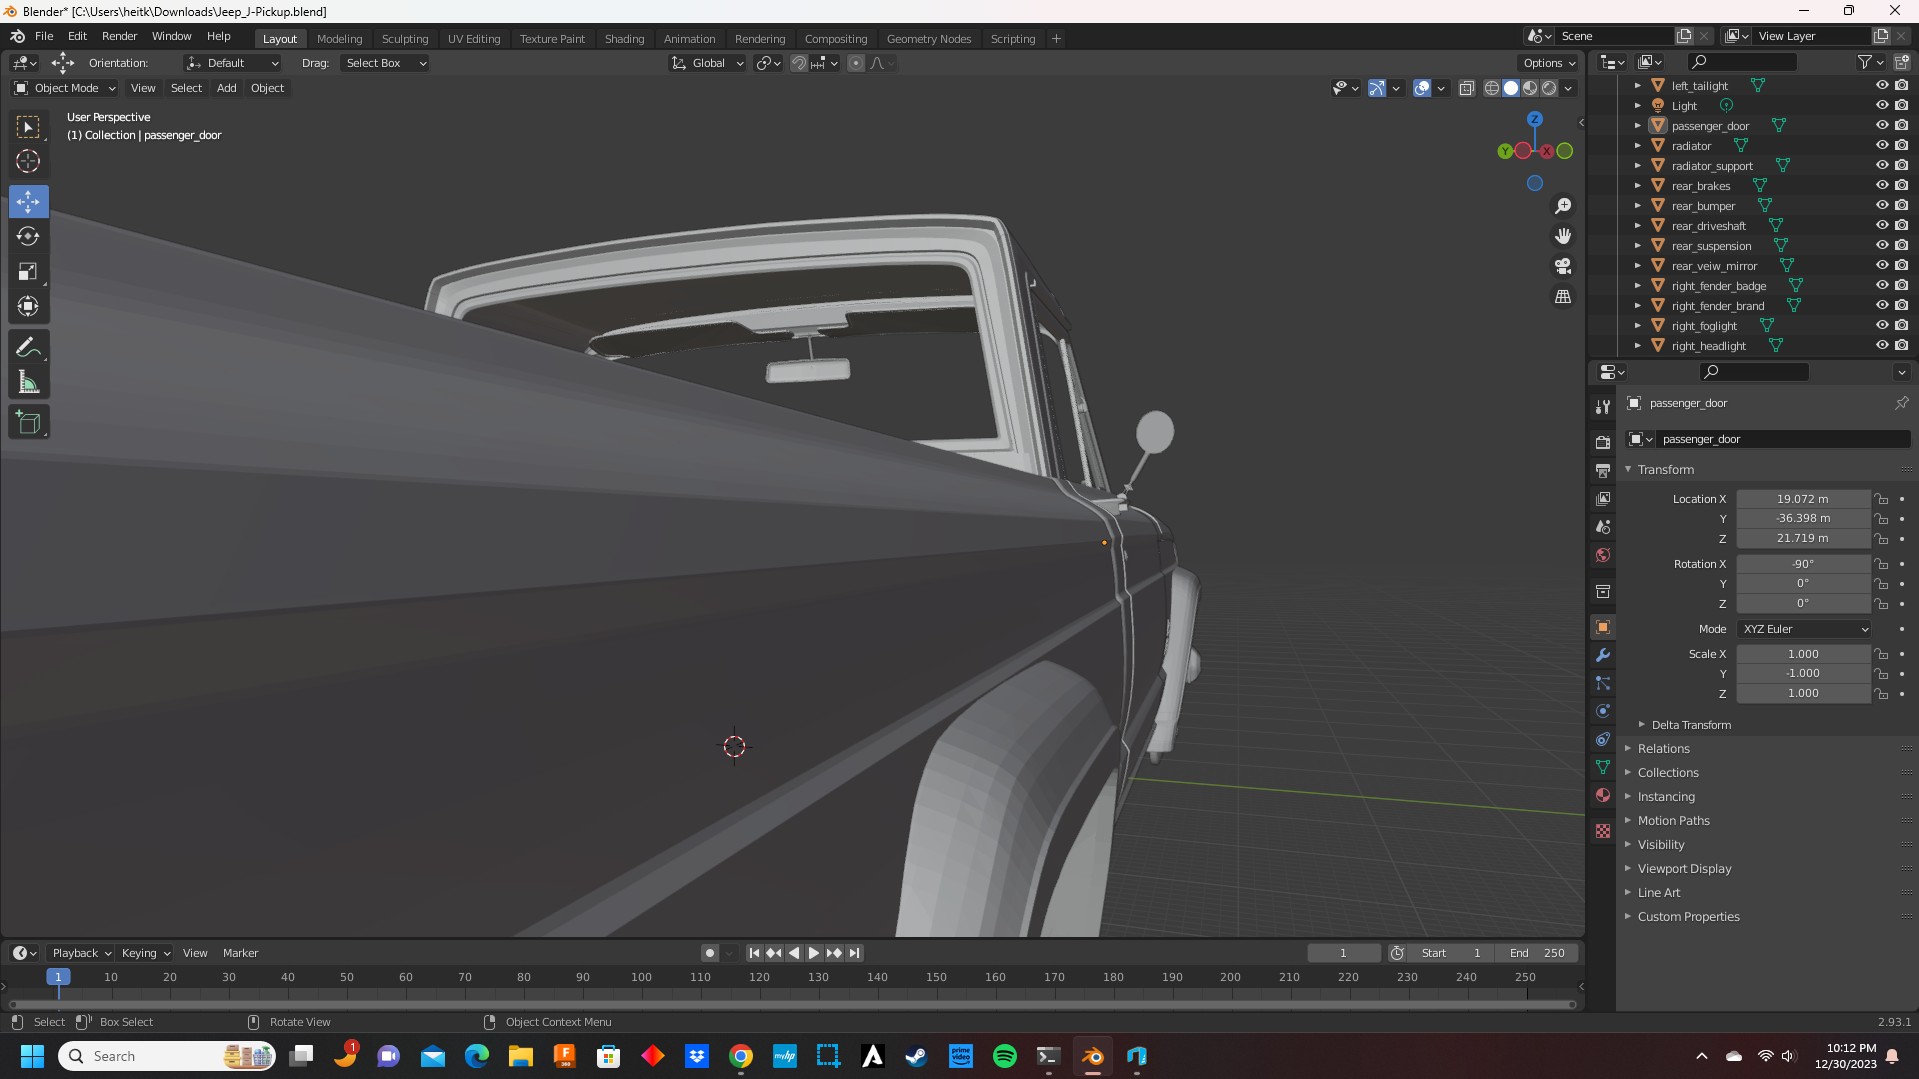Select the Scale tool

(x=28, y=272)
